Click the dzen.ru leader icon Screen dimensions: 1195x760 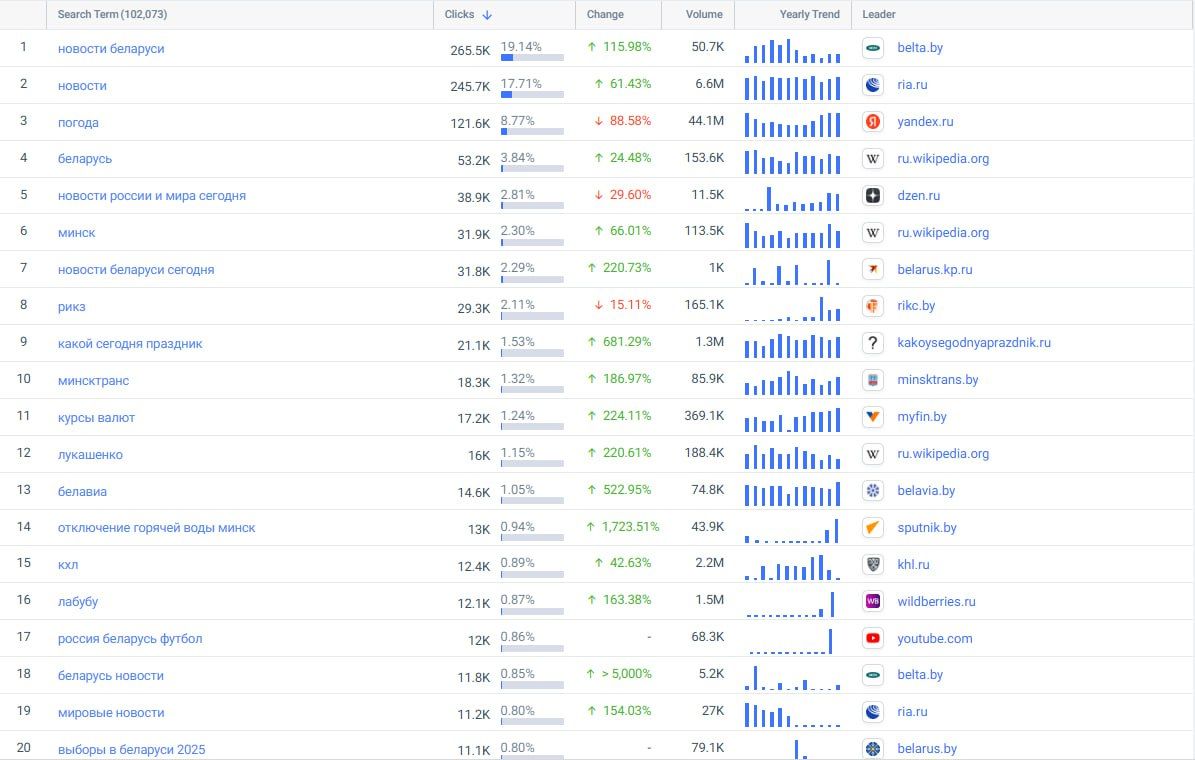click(x=873, y=196)
